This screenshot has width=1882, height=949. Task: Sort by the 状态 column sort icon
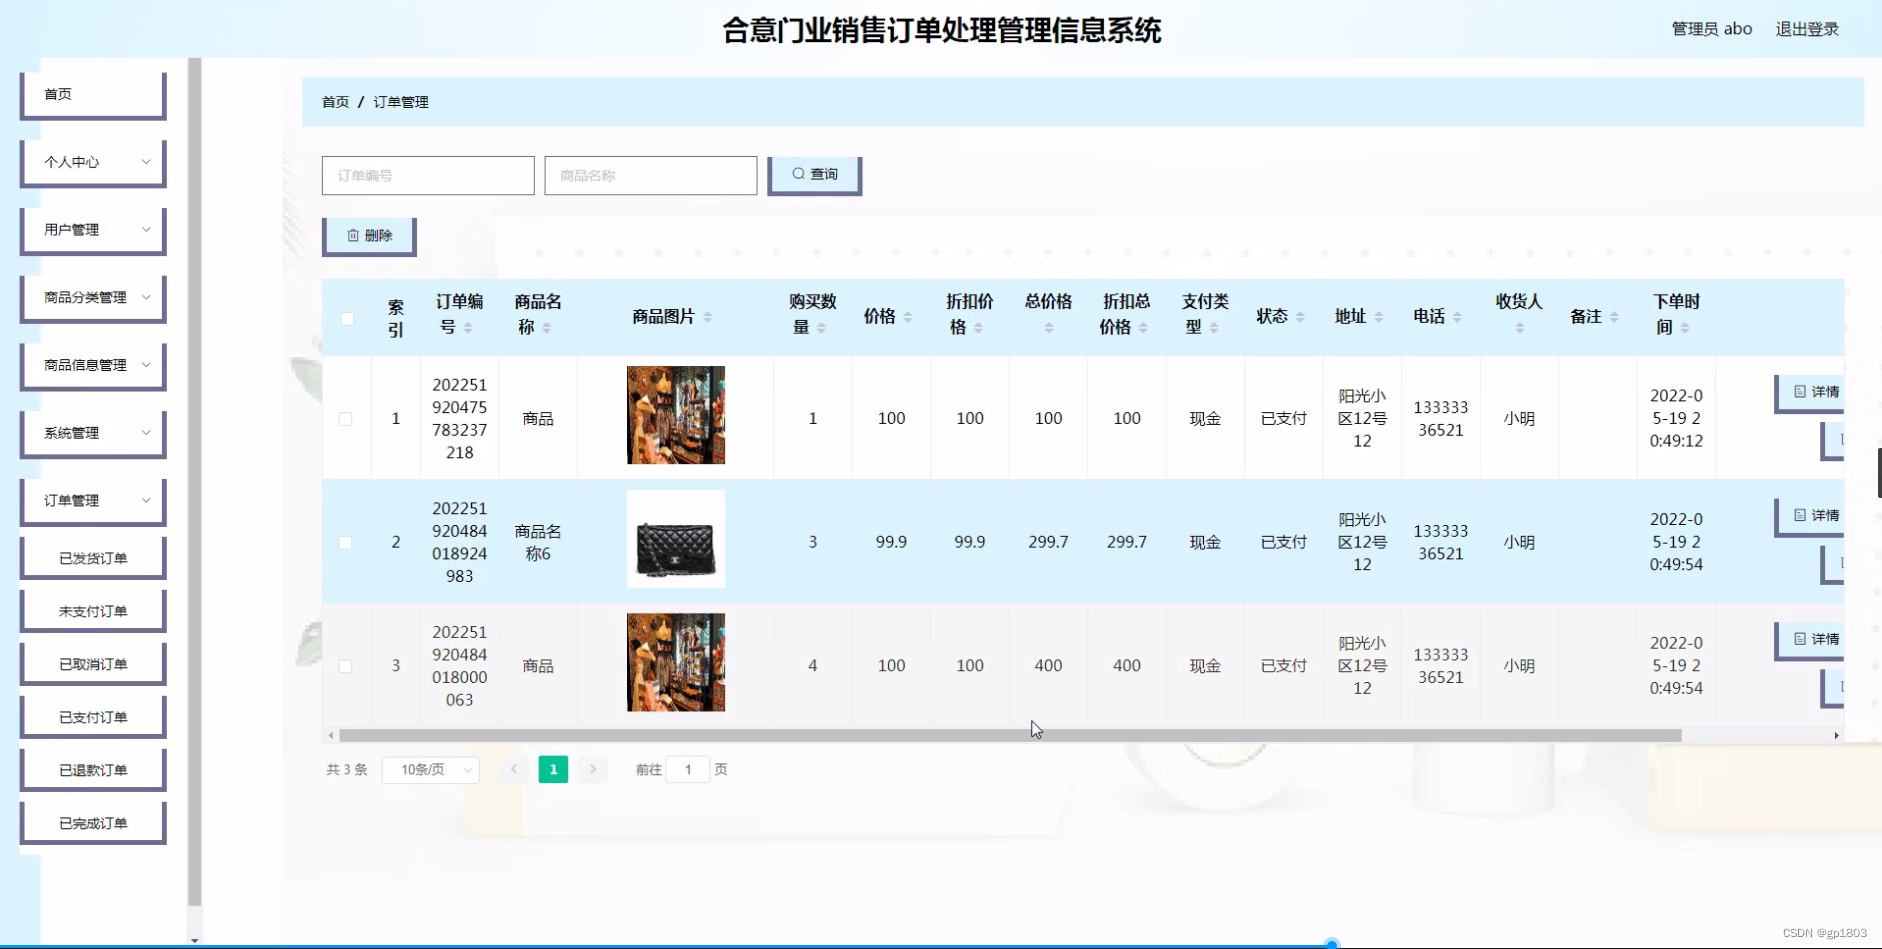[1300, 317]
